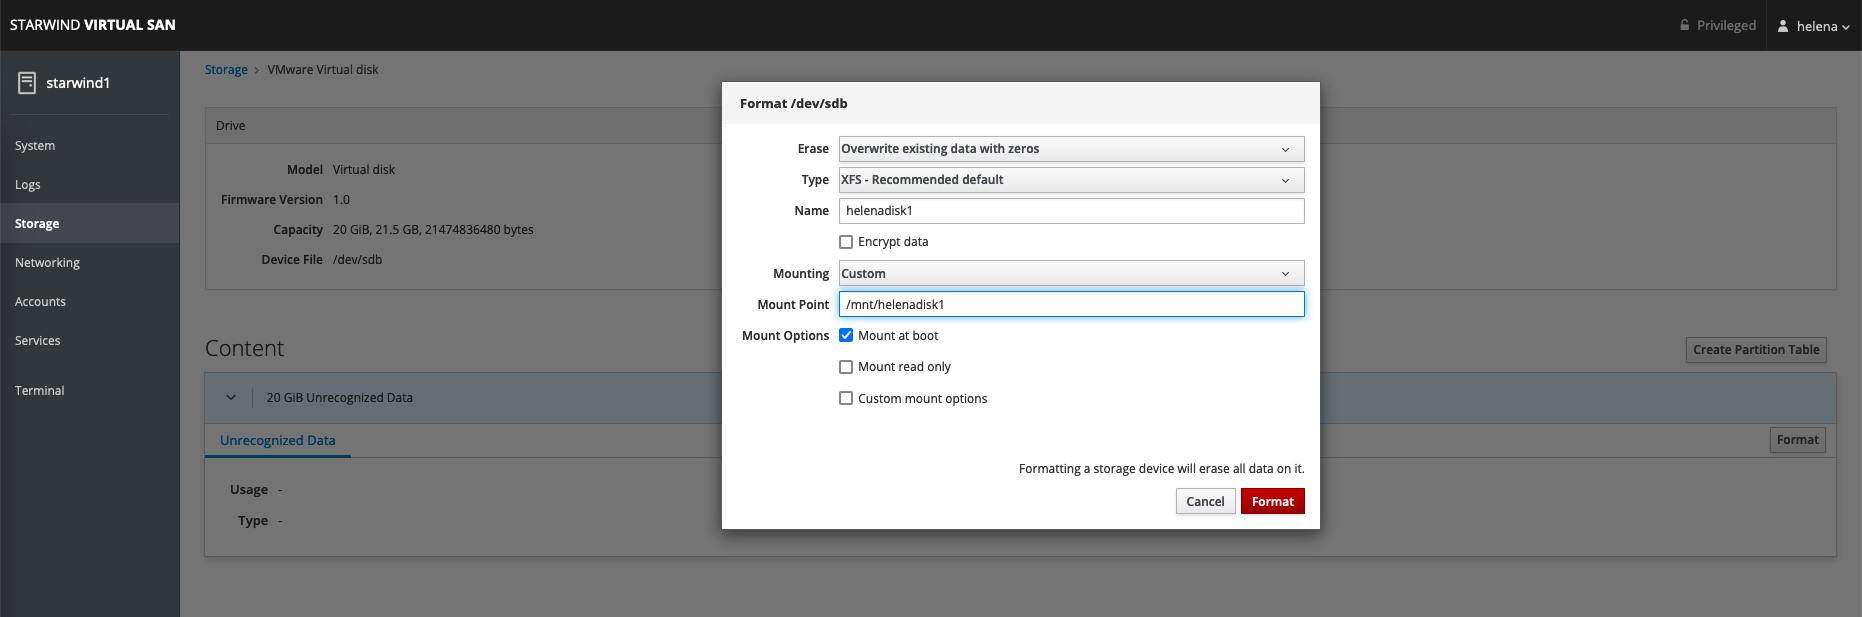Open Terminal from the sidebar
The width and height of the screenshot is (1862, 617).
pyautogui.click(x=40, y=391)
